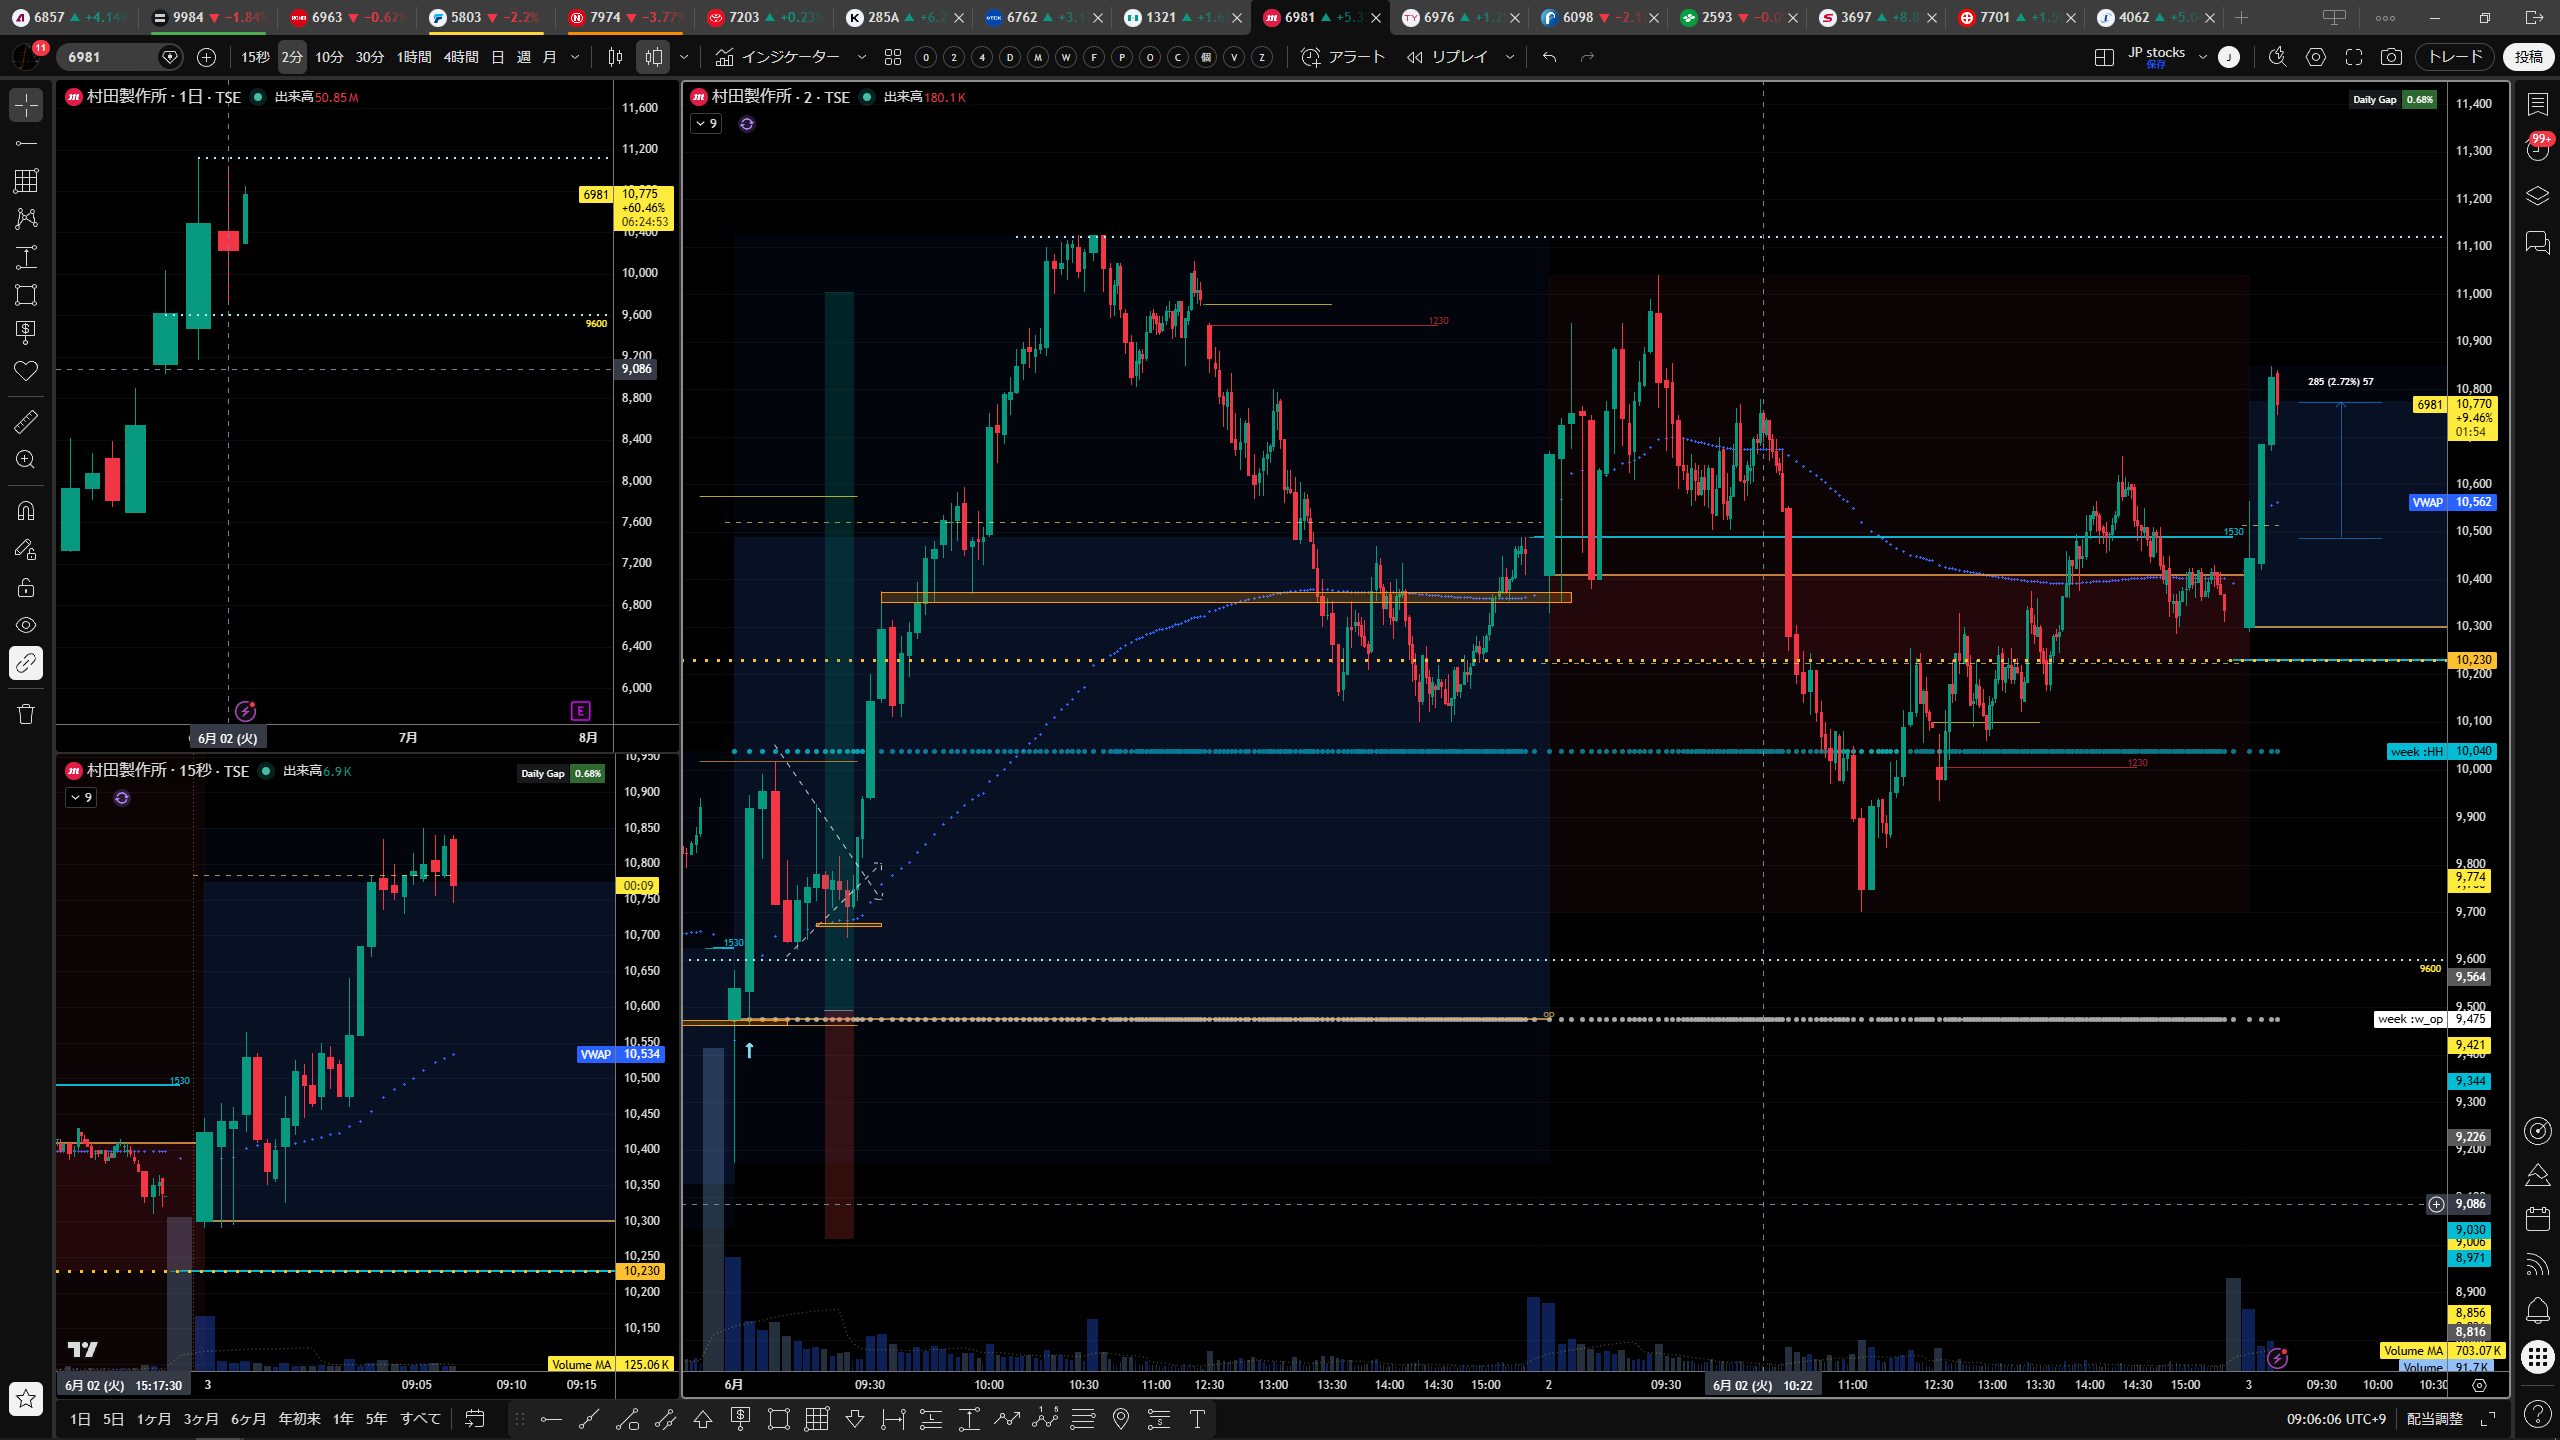The image size is (2560, 1440).
Task: Select the 10分 interval
Action: (329, 57)
